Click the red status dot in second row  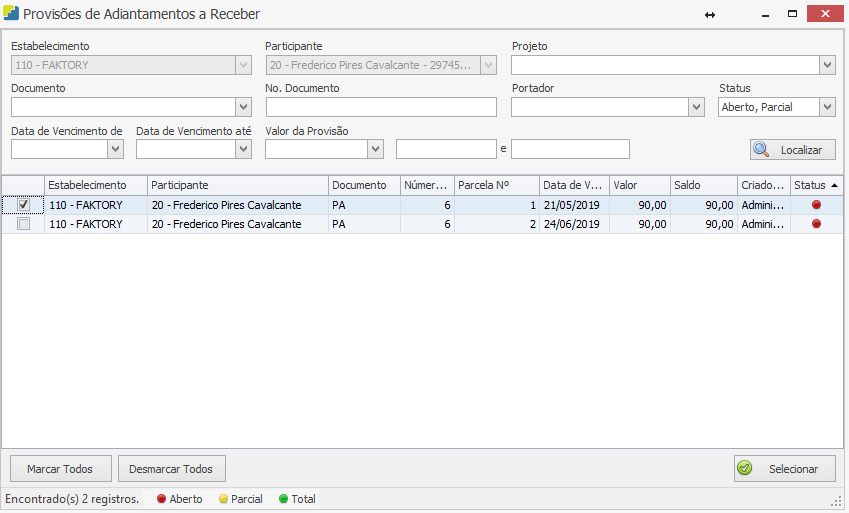click(816, 224)
